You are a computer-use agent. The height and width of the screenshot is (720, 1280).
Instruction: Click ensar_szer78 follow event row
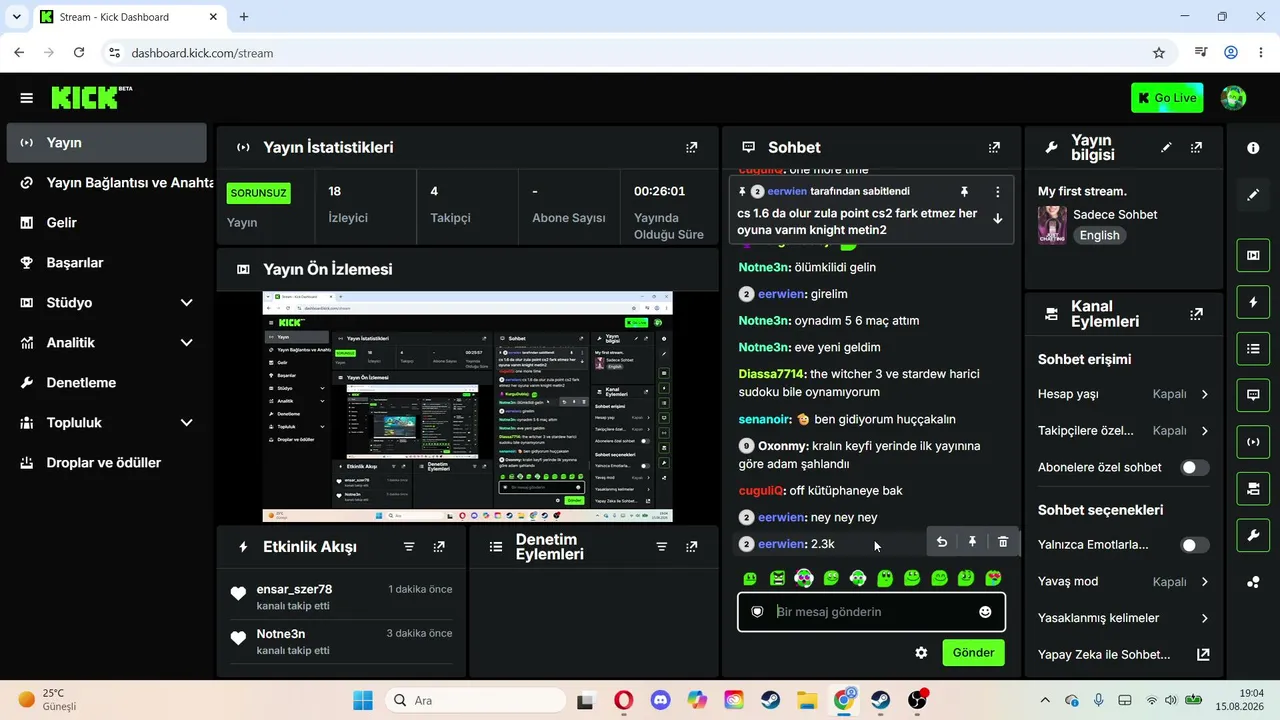tap(342, 597)
